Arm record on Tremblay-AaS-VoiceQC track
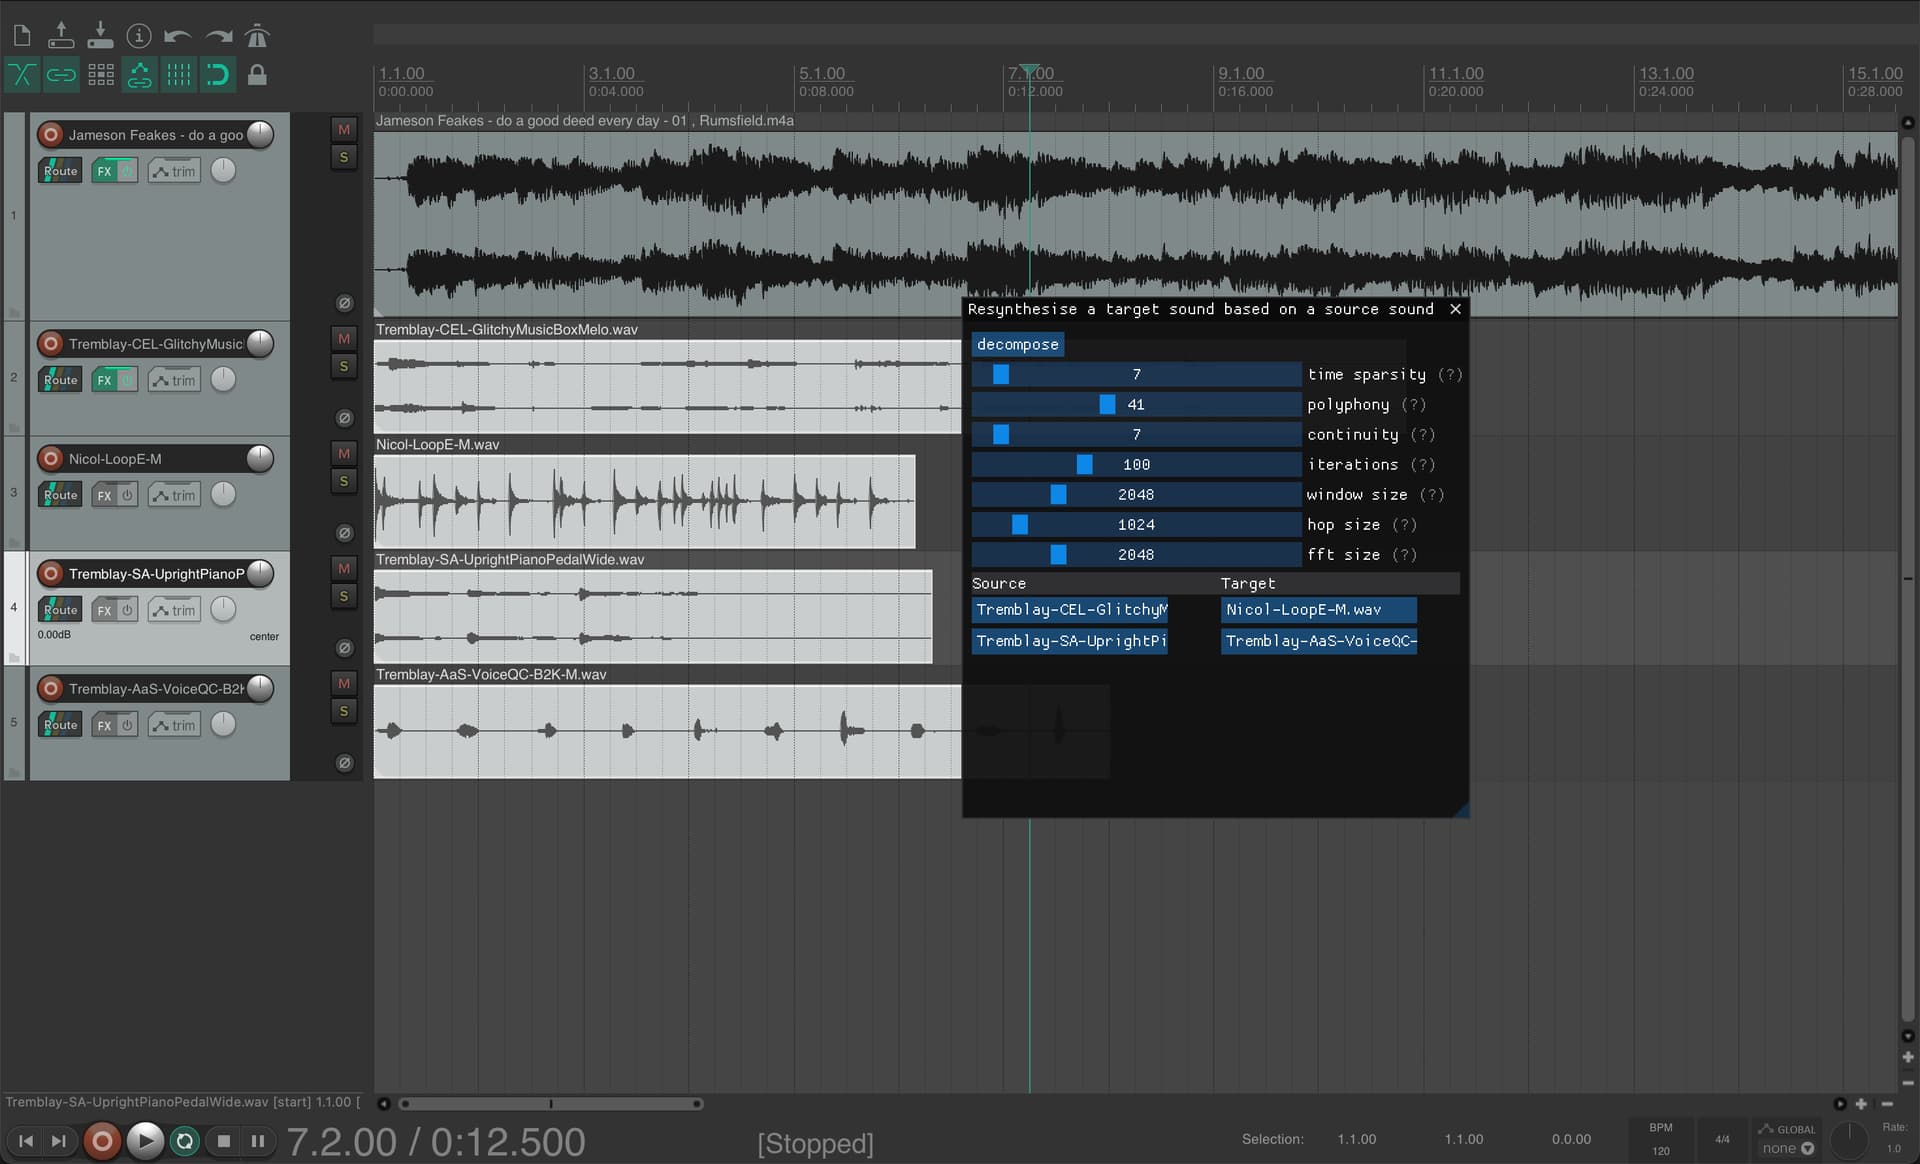The height and width of the screenshot is (1164, 1920). click(51, 688)
